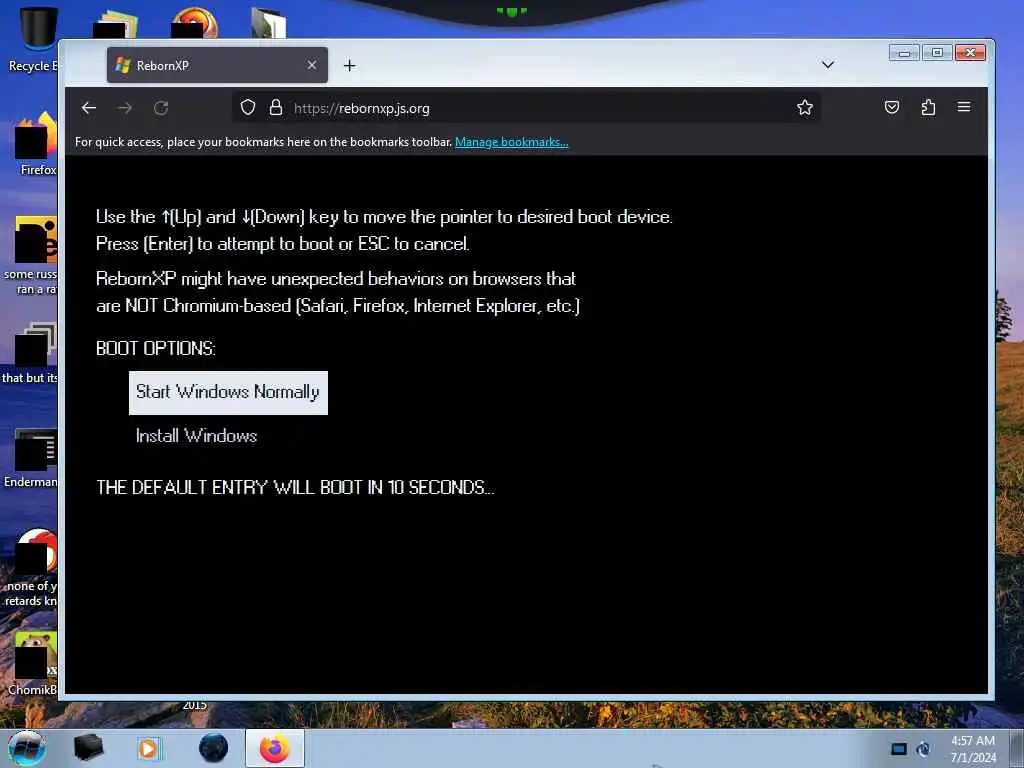Click the BOOT OPTIONS heading
1024x768 pixels.
155,348
